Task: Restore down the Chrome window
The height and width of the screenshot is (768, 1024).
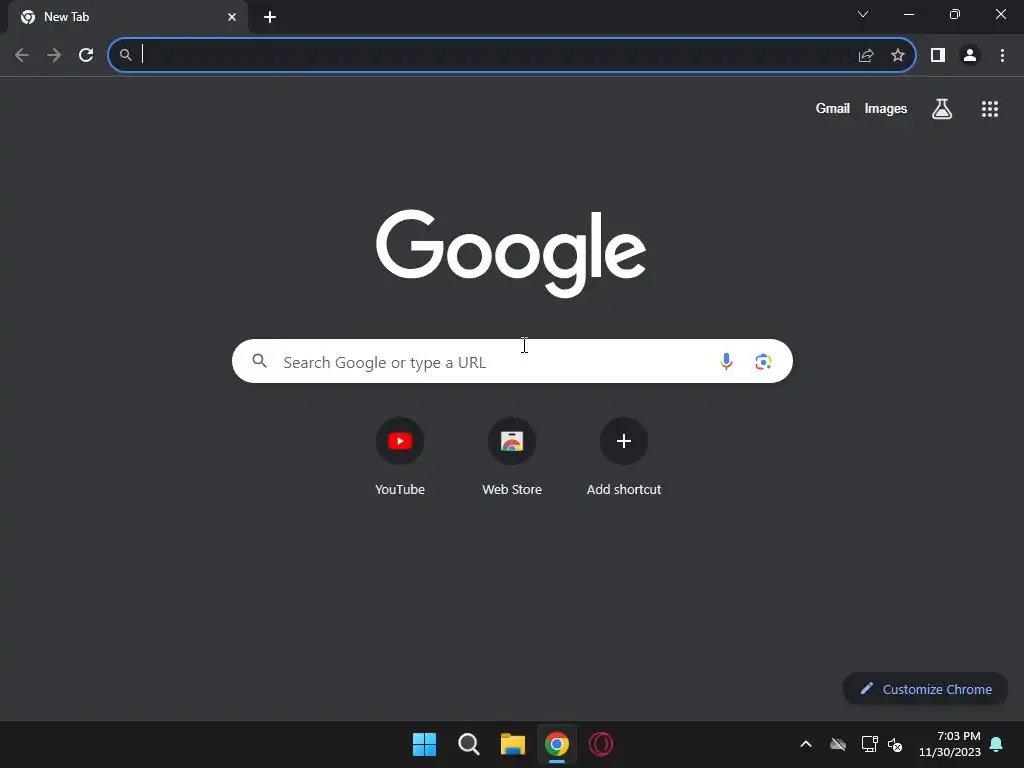Action: click(x=955, y=14)
